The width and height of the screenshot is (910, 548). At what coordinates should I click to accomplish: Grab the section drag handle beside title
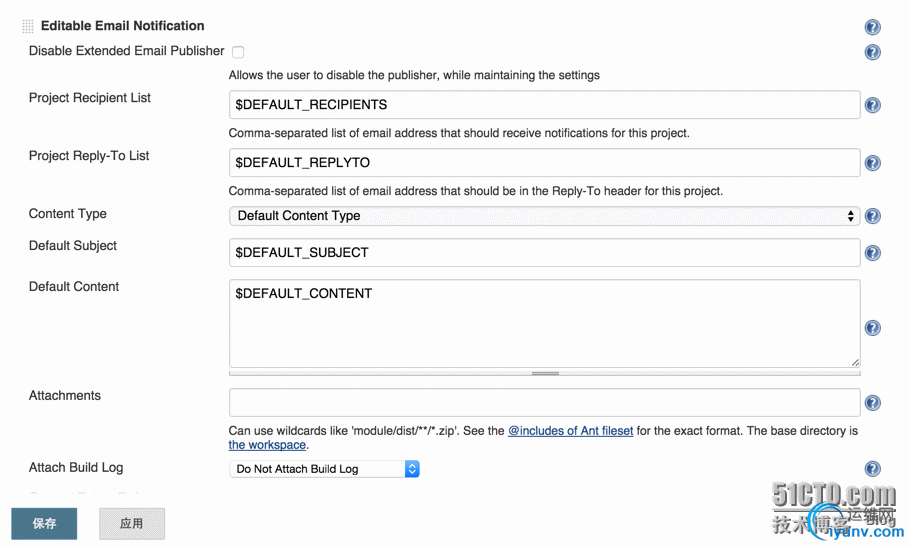pyautogui.click(x=28, y=26)
